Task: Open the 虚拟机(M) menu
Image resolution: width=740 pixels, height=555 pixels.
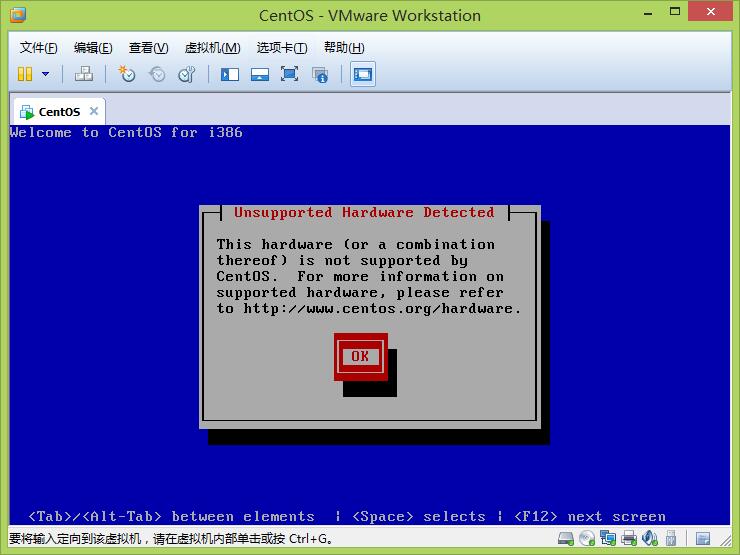Action: (x=212, y=47)
